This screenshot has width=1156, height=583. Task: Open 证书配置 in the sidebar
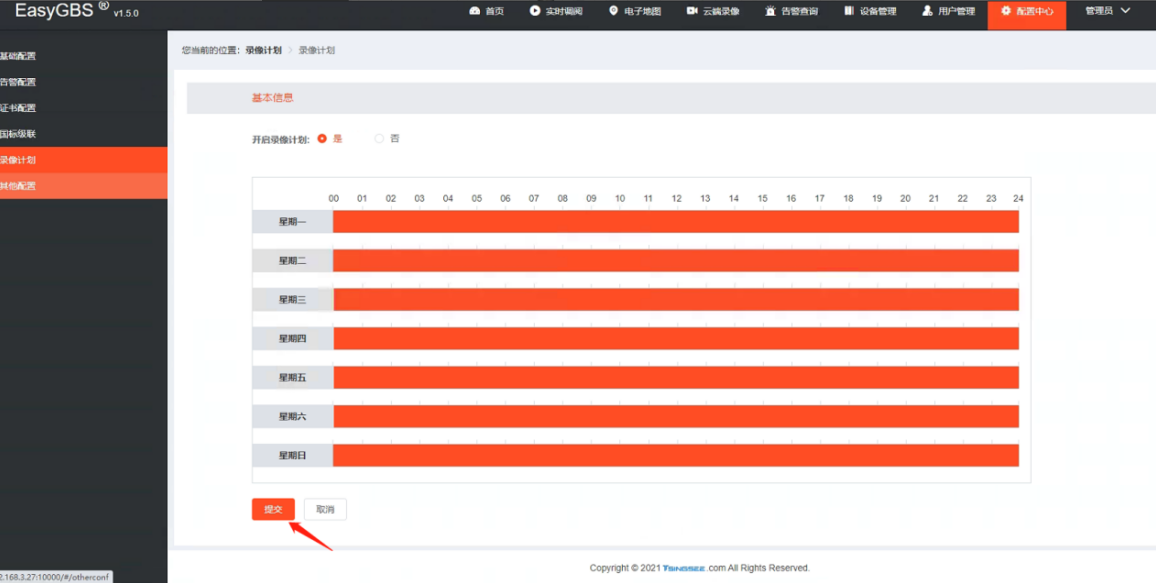(x=83, y=108)
